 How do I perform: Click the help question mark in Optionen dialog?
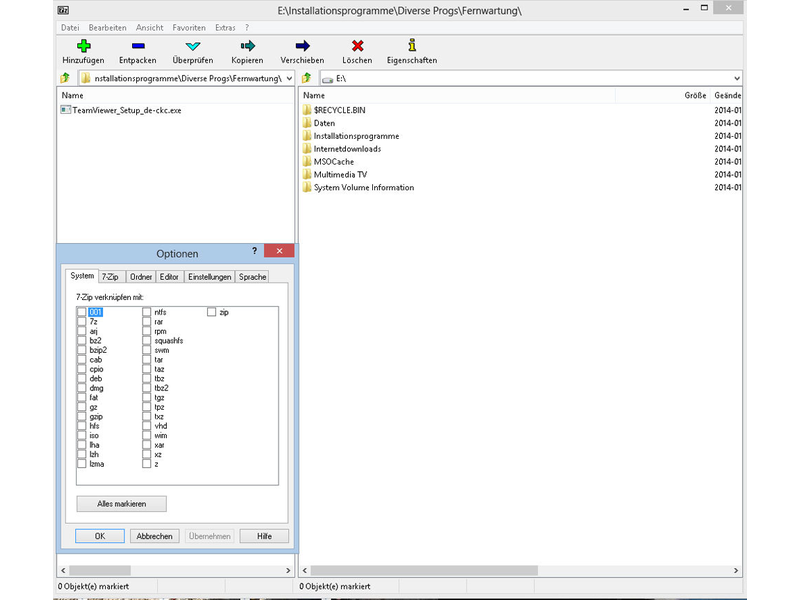tap(255, 251)
